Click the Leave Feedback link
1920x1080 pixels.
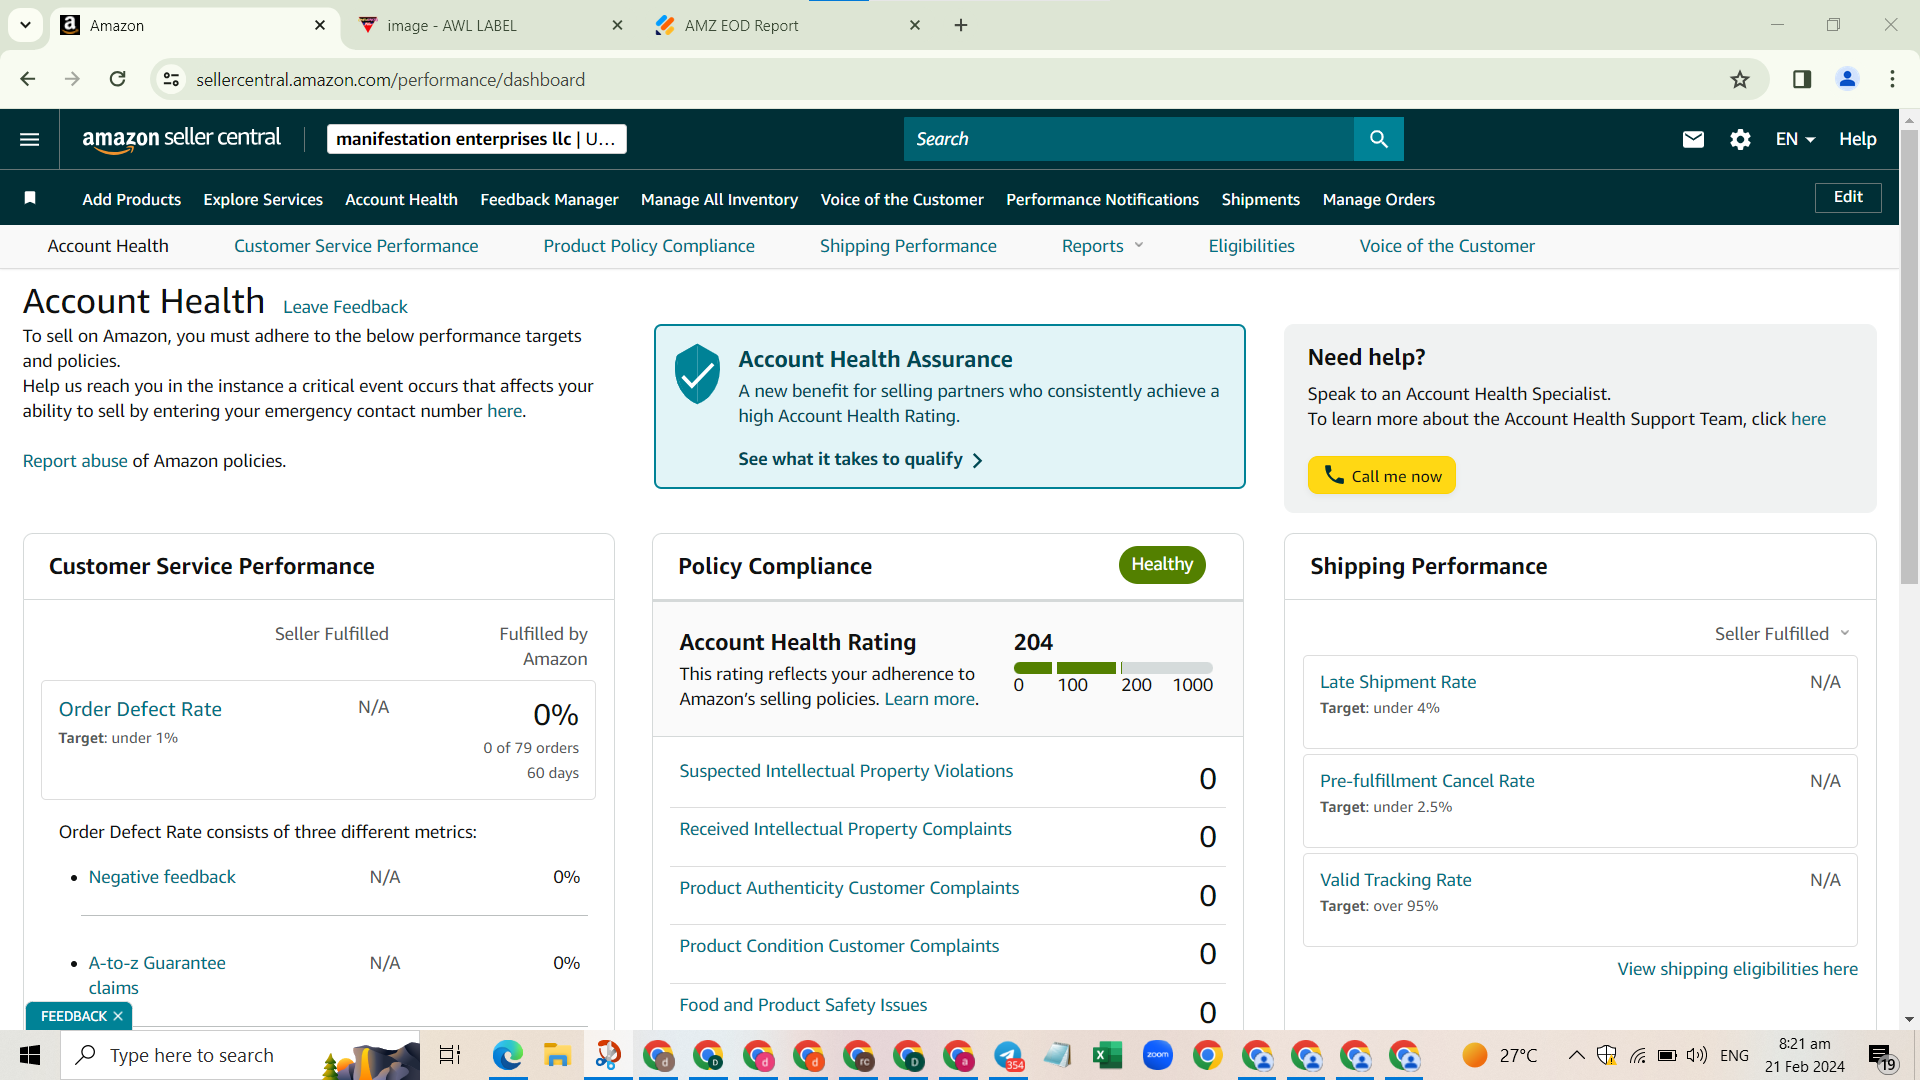(x=345, y=307)
